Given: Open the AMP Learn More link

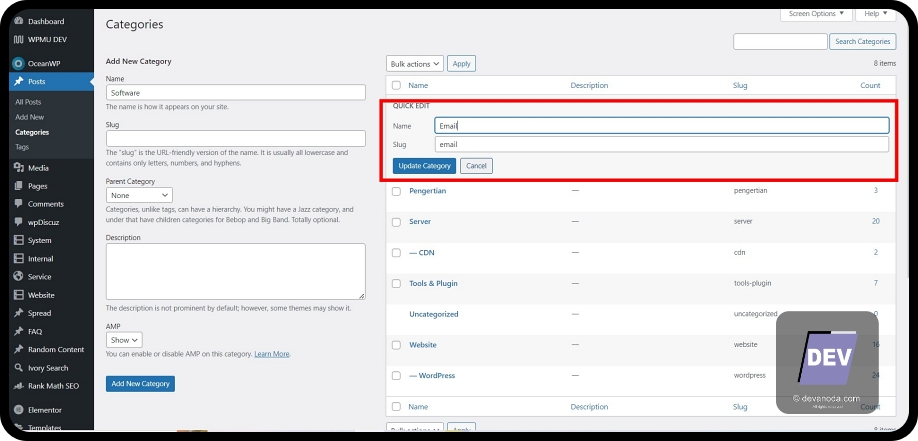Looking at the screenshot, I should coord(272,354).
